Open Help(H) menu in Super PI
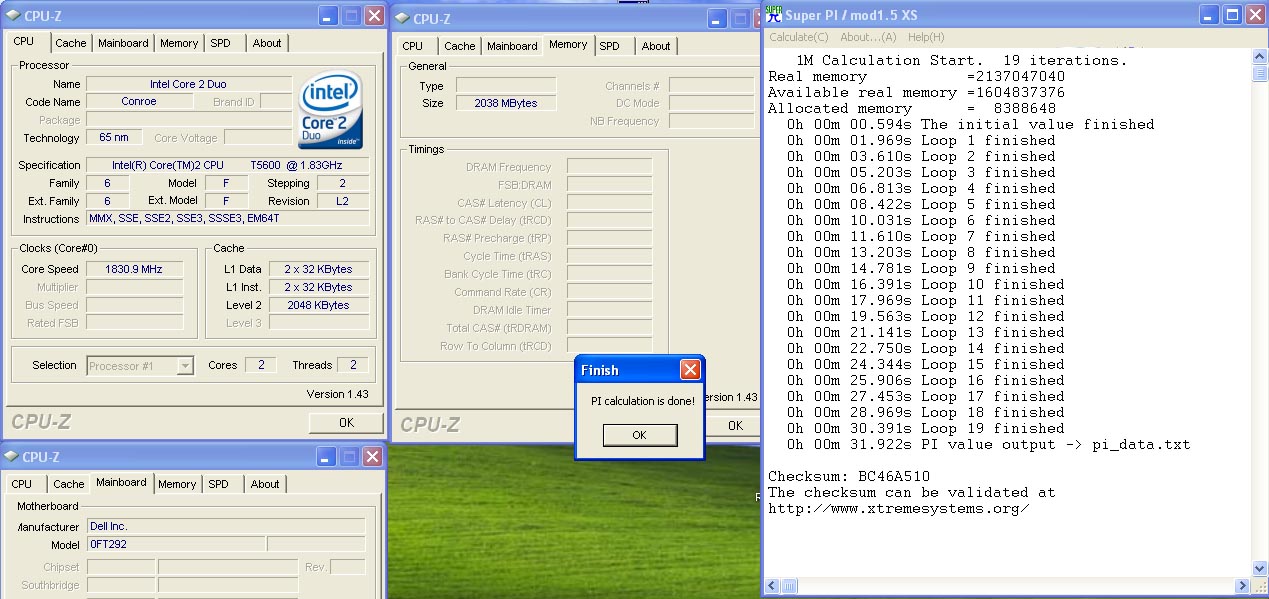The width and height of the screenshot is (1269, 599). (926, 37)
